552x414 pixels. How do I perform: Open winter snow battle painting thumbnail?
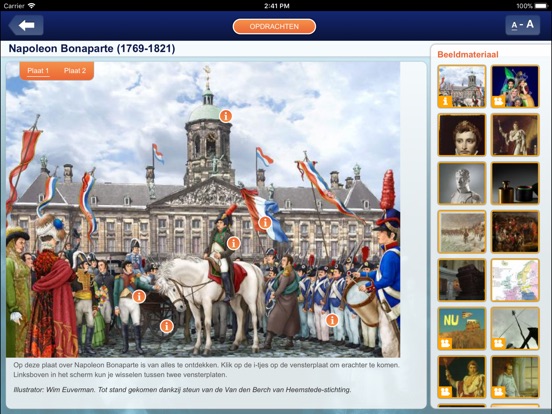[x=462, y=232]
